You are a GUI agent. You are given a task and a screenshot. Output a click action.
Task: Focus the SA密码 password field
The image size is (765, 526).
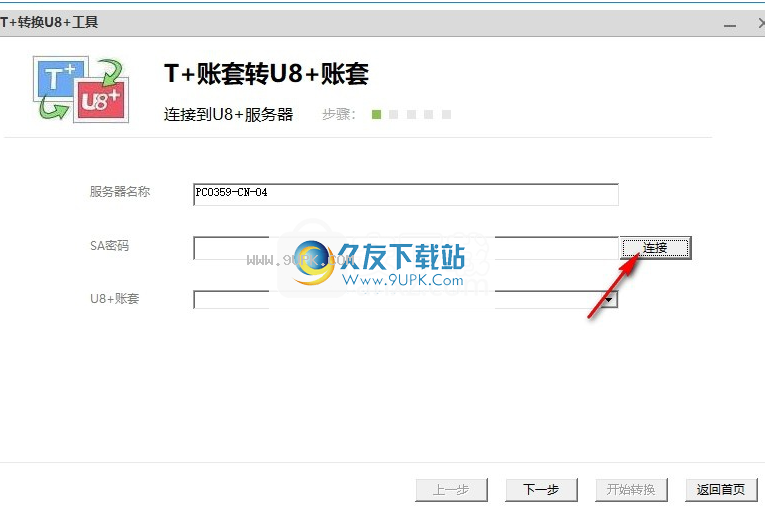pos(406,248)
